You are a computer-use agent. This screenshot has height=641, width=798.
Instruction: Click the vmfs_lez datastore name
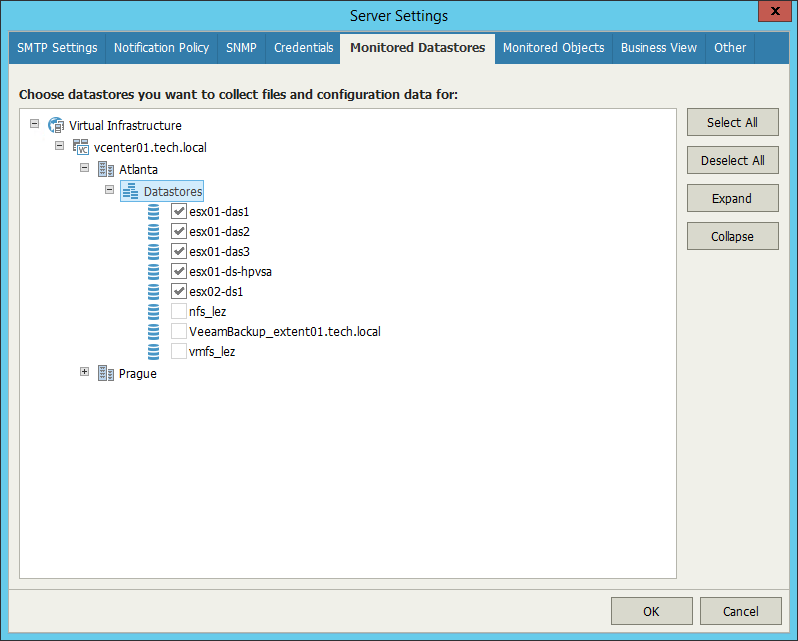click(x=212, y=352)
